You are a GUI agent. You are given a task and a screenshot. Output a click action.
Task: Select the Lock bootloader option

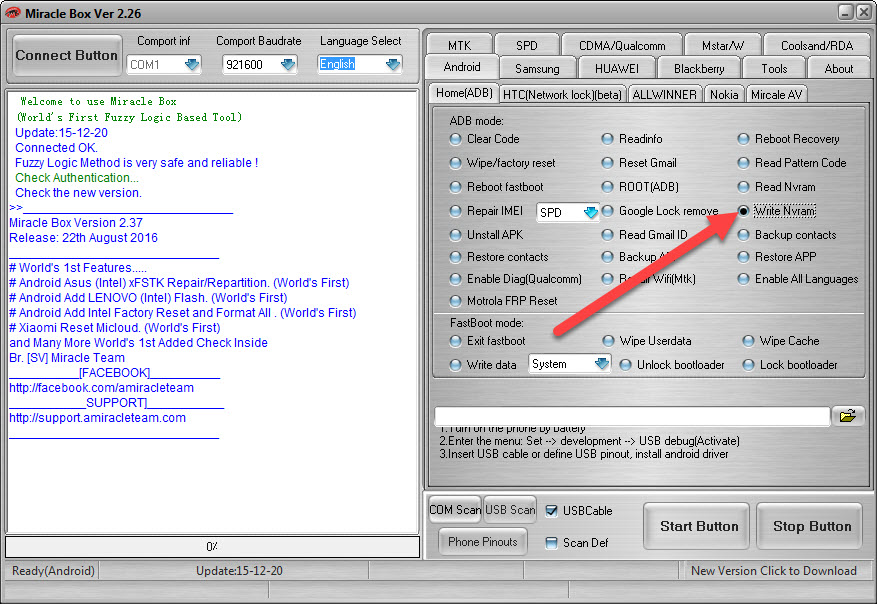pos(748,365)
